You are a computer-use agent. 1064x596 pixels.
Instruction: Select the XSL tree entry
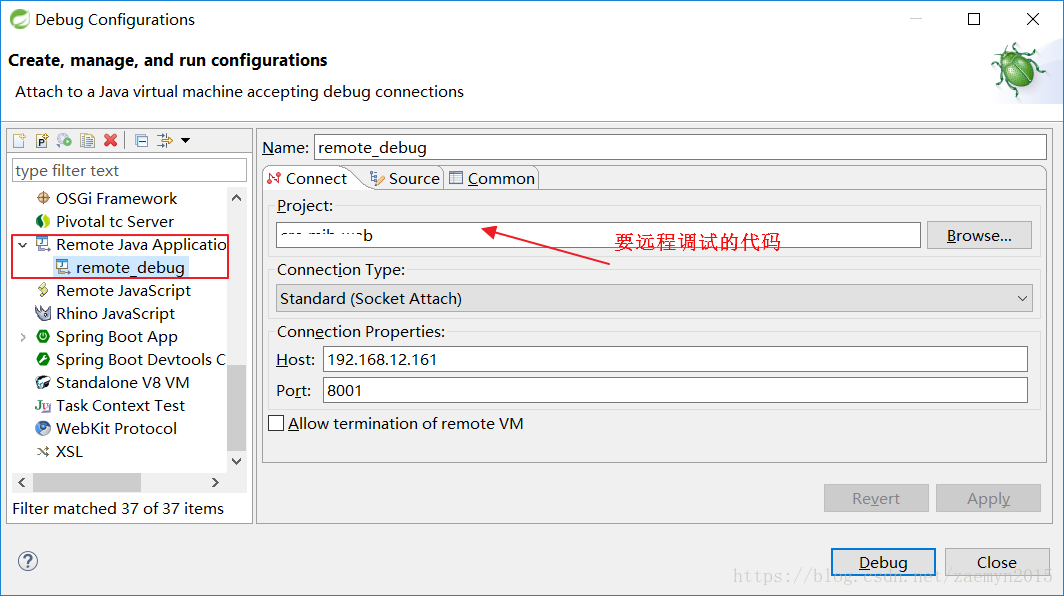(x=69, y=451)
